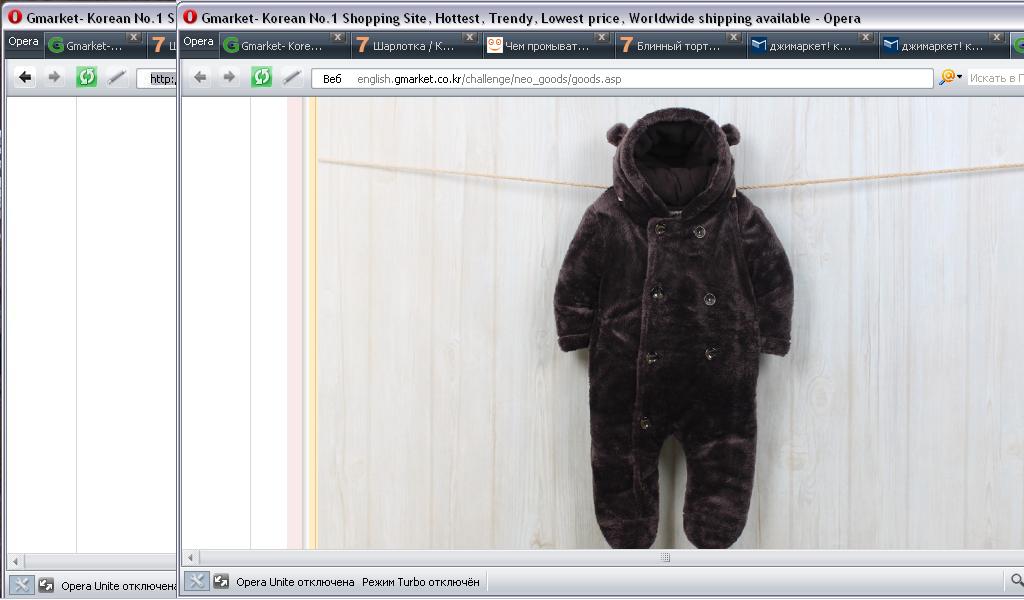The width and height of the screenshot is (1024, 600).
Task: Click Режим Turbo отключён status button
Action: coord(421,582)
